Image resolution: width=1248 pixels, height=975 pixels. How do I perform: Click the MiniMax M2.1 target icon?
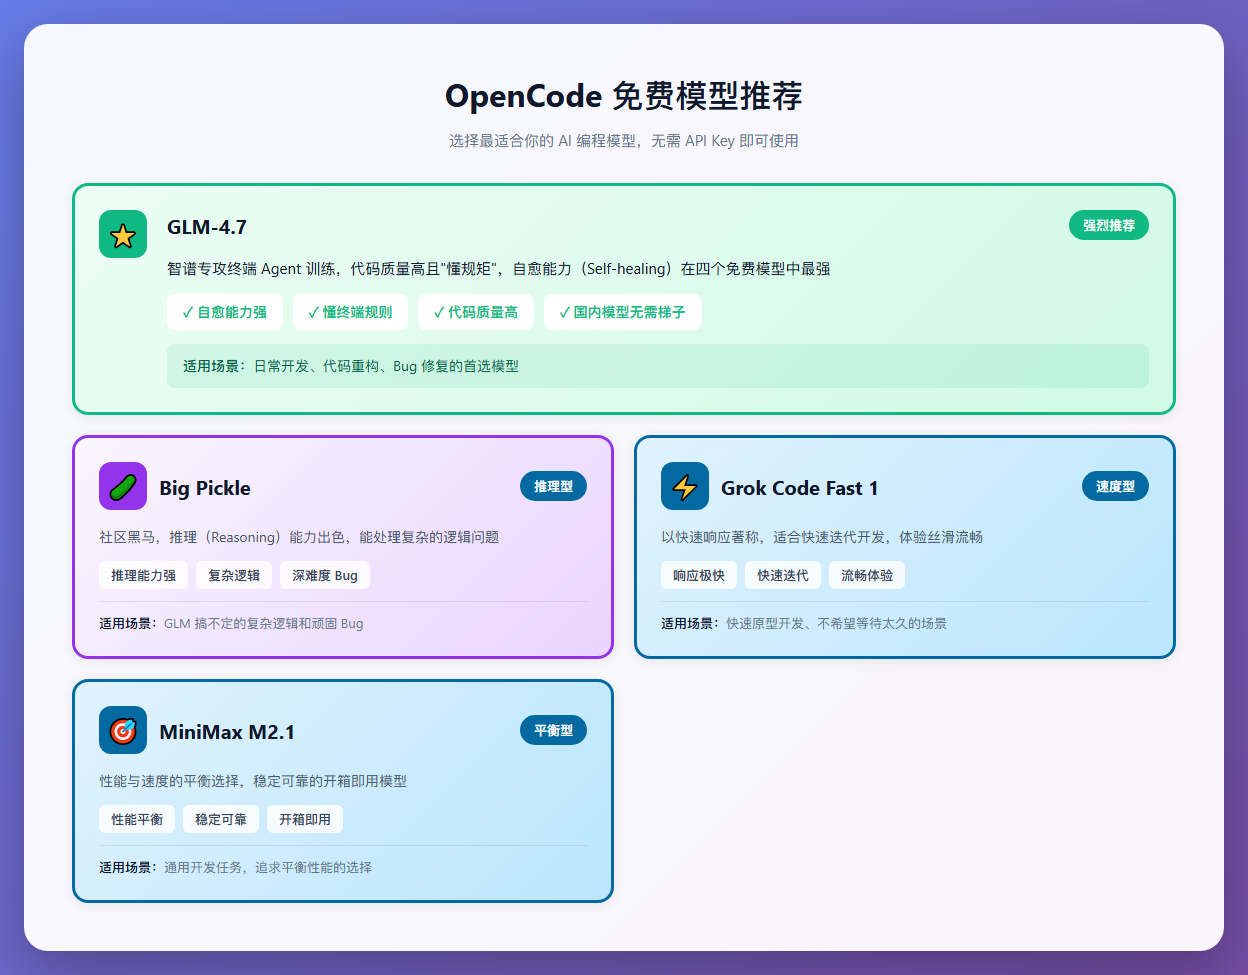123,730
